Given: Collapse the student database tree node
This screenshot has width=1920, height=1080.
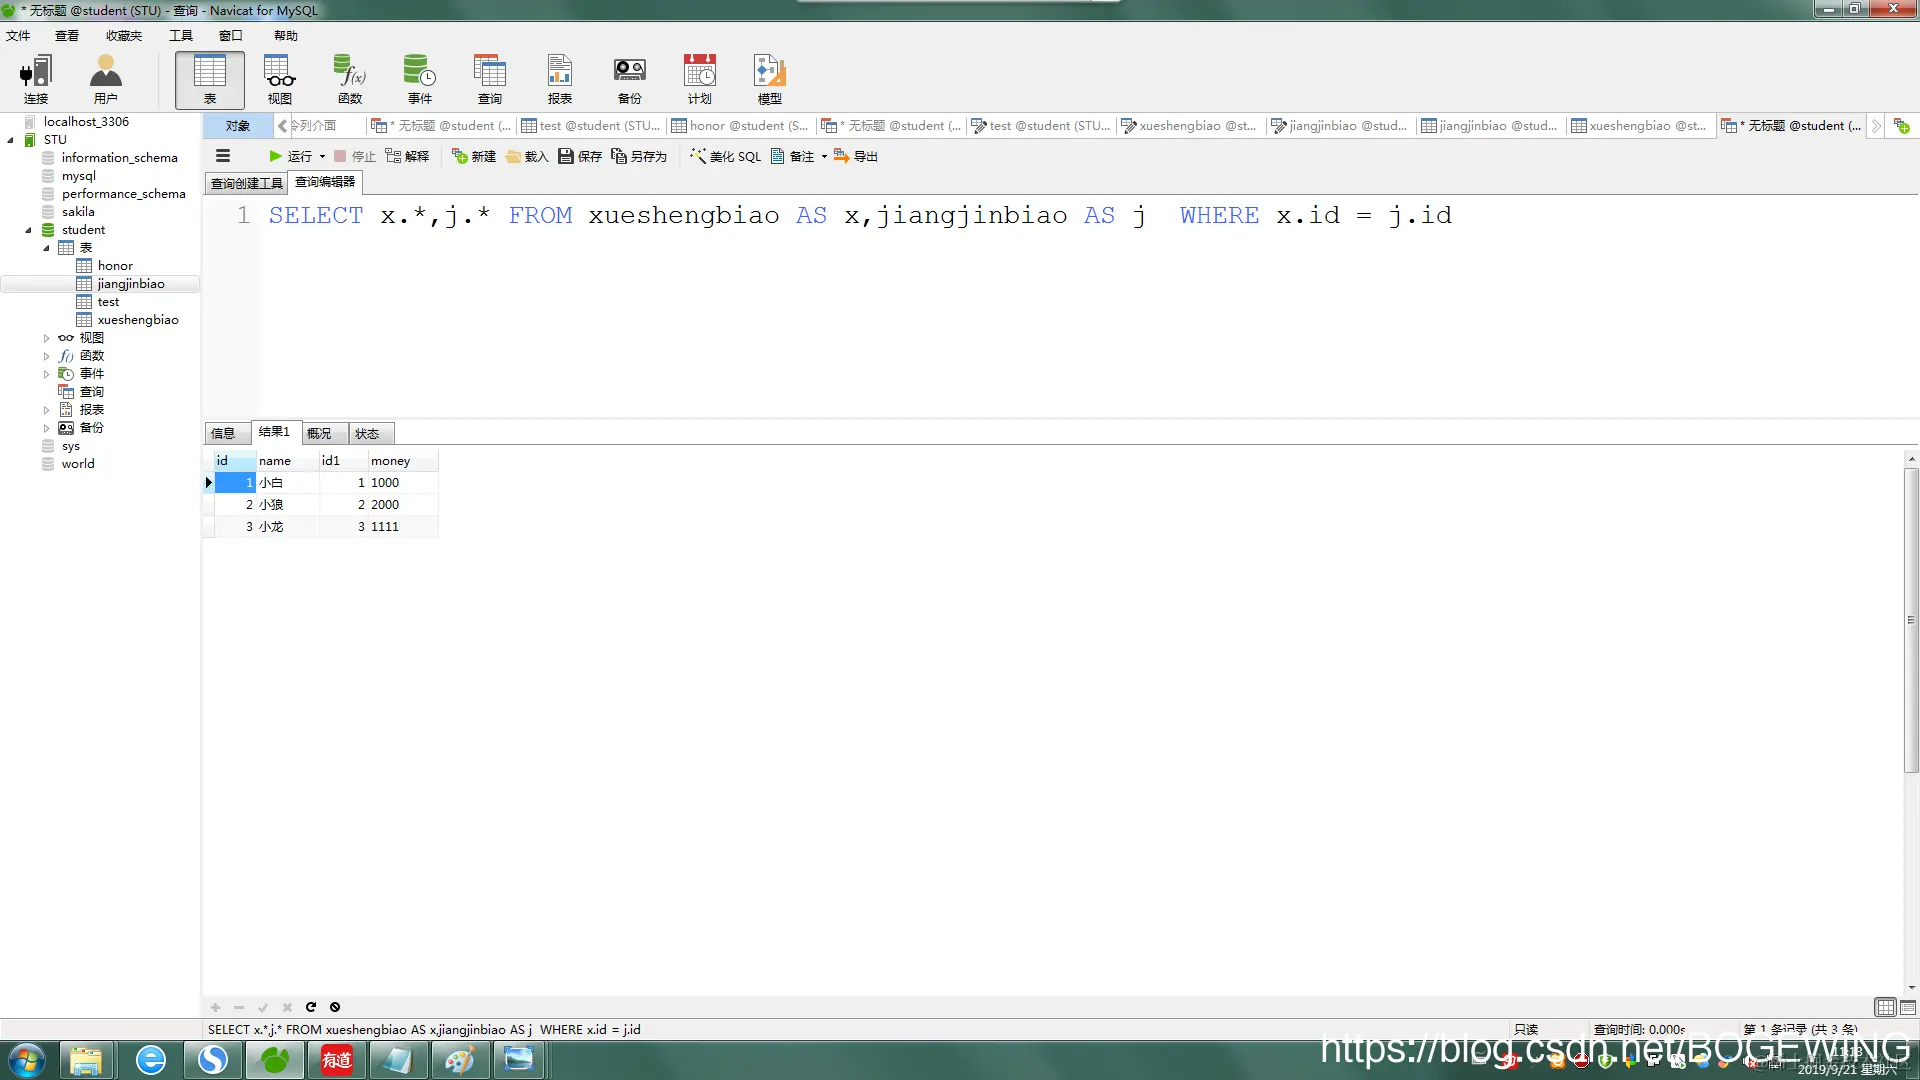Looking at the screenshot, I should [28, 230].
